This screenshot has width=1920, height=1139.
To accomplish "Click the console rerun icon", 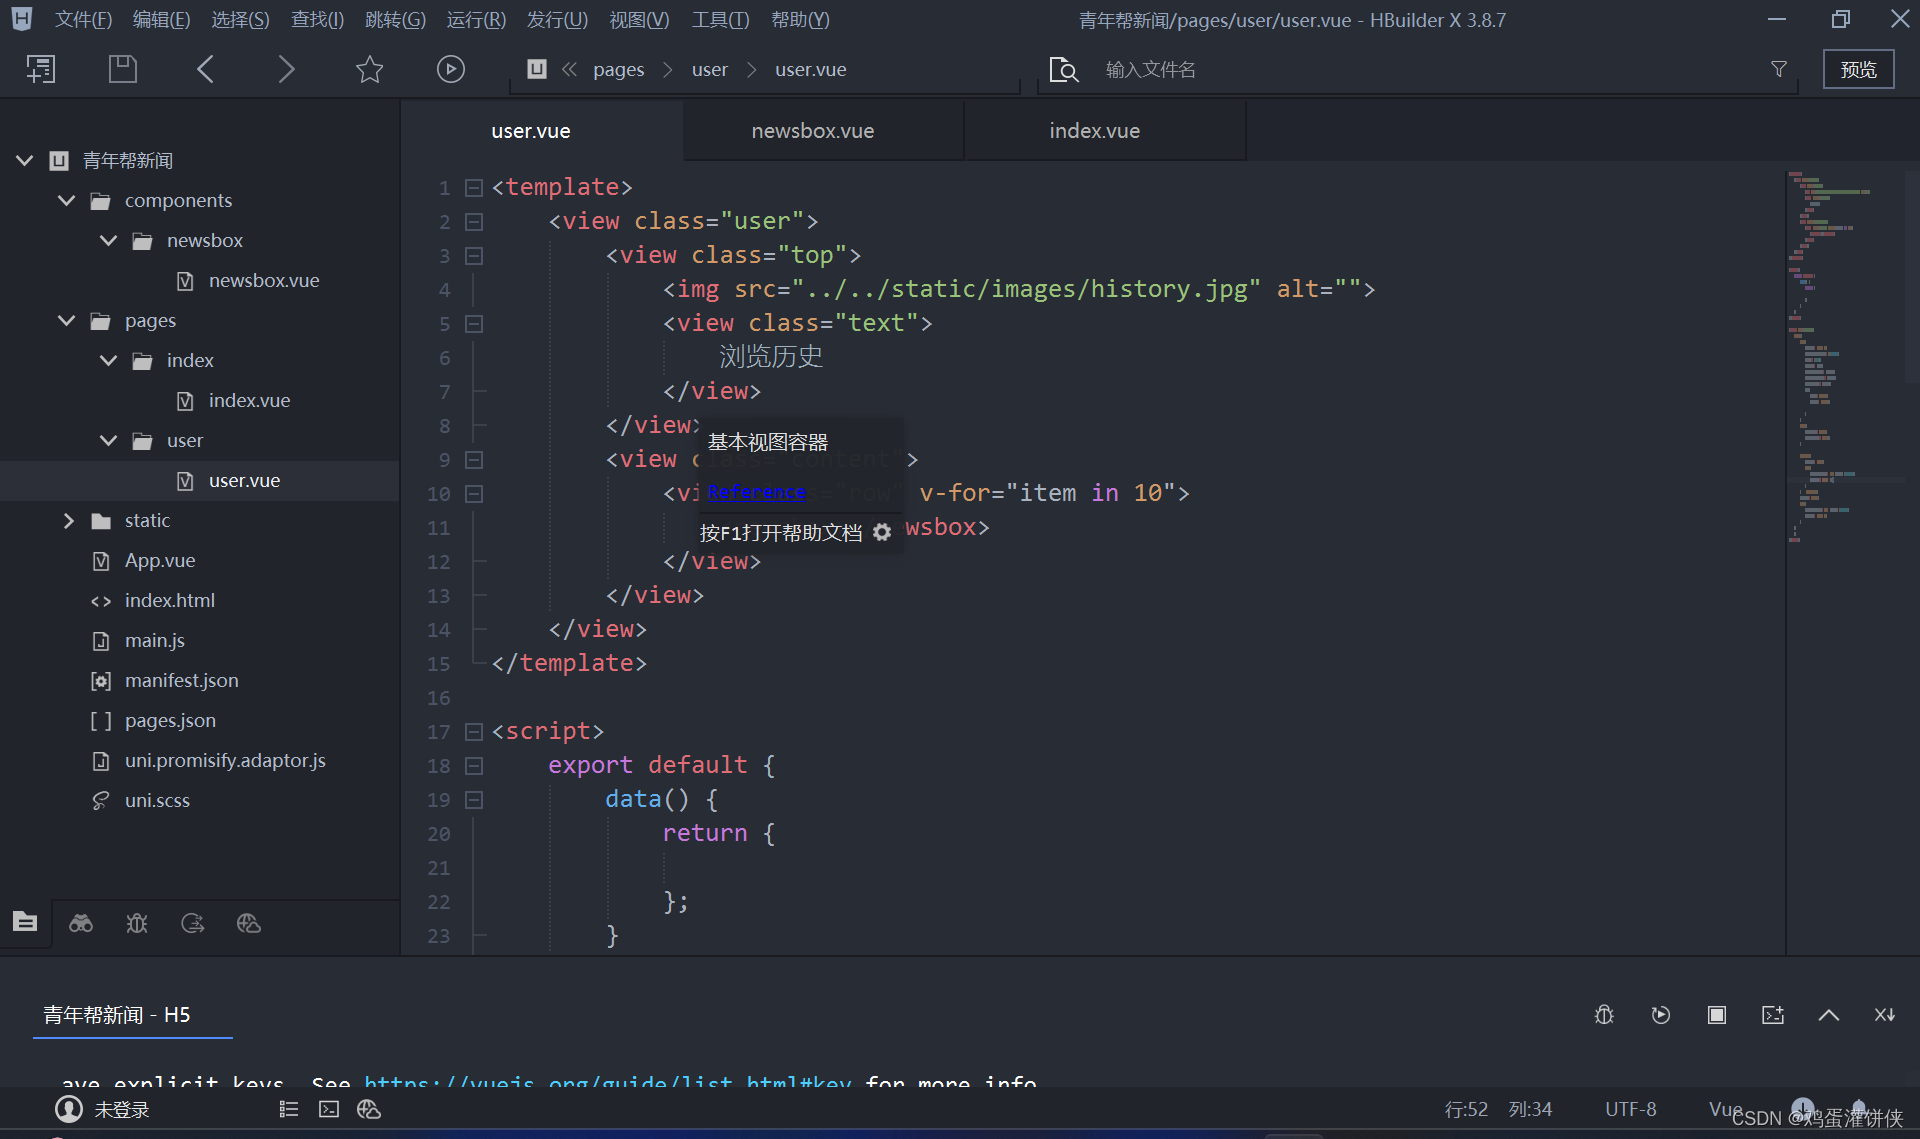I will (x=1661, y=1015).
